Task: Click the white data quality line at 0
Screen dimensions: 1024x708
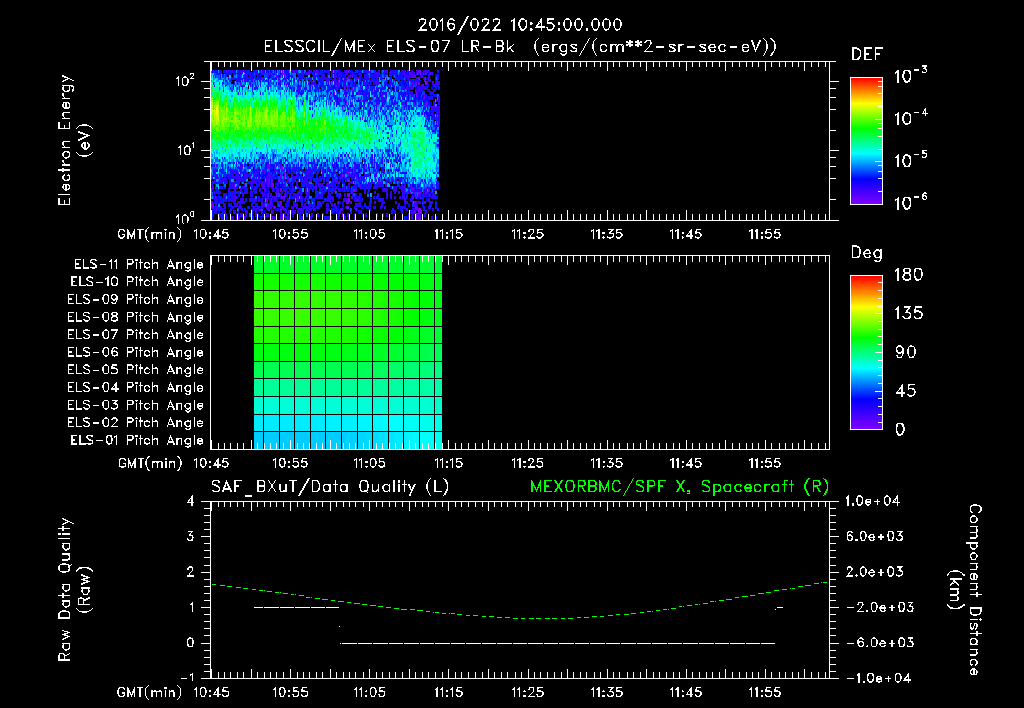Action: (558, 643)
